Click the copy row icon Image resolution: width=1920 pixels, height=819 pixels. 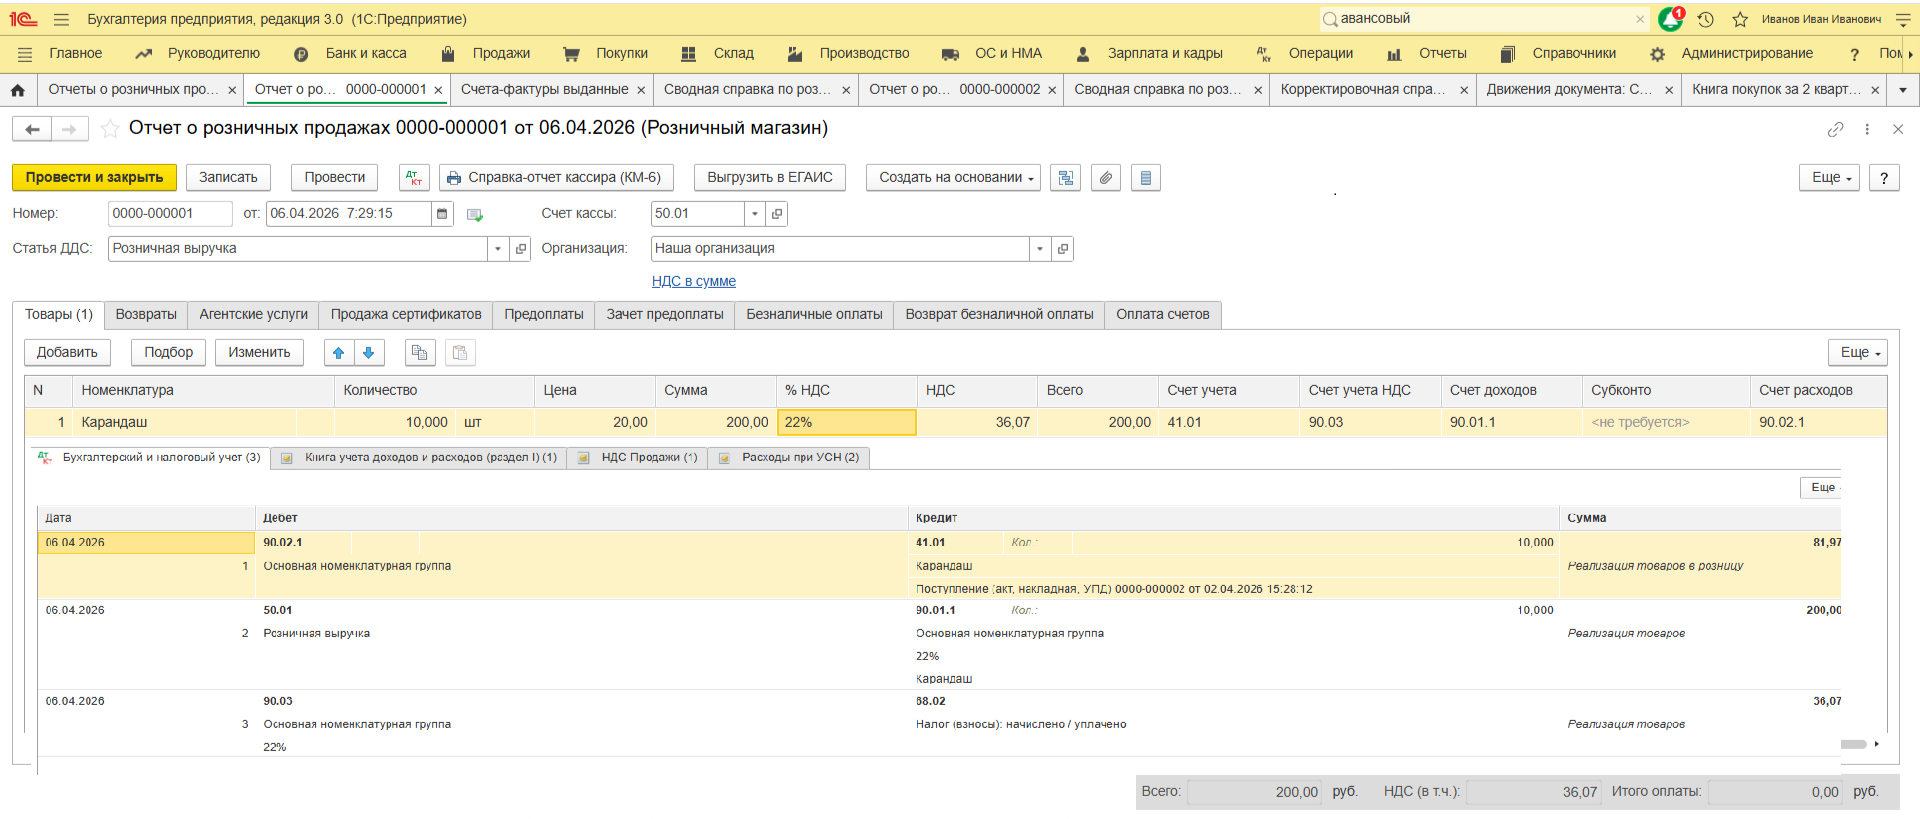(x=419, y=353)
